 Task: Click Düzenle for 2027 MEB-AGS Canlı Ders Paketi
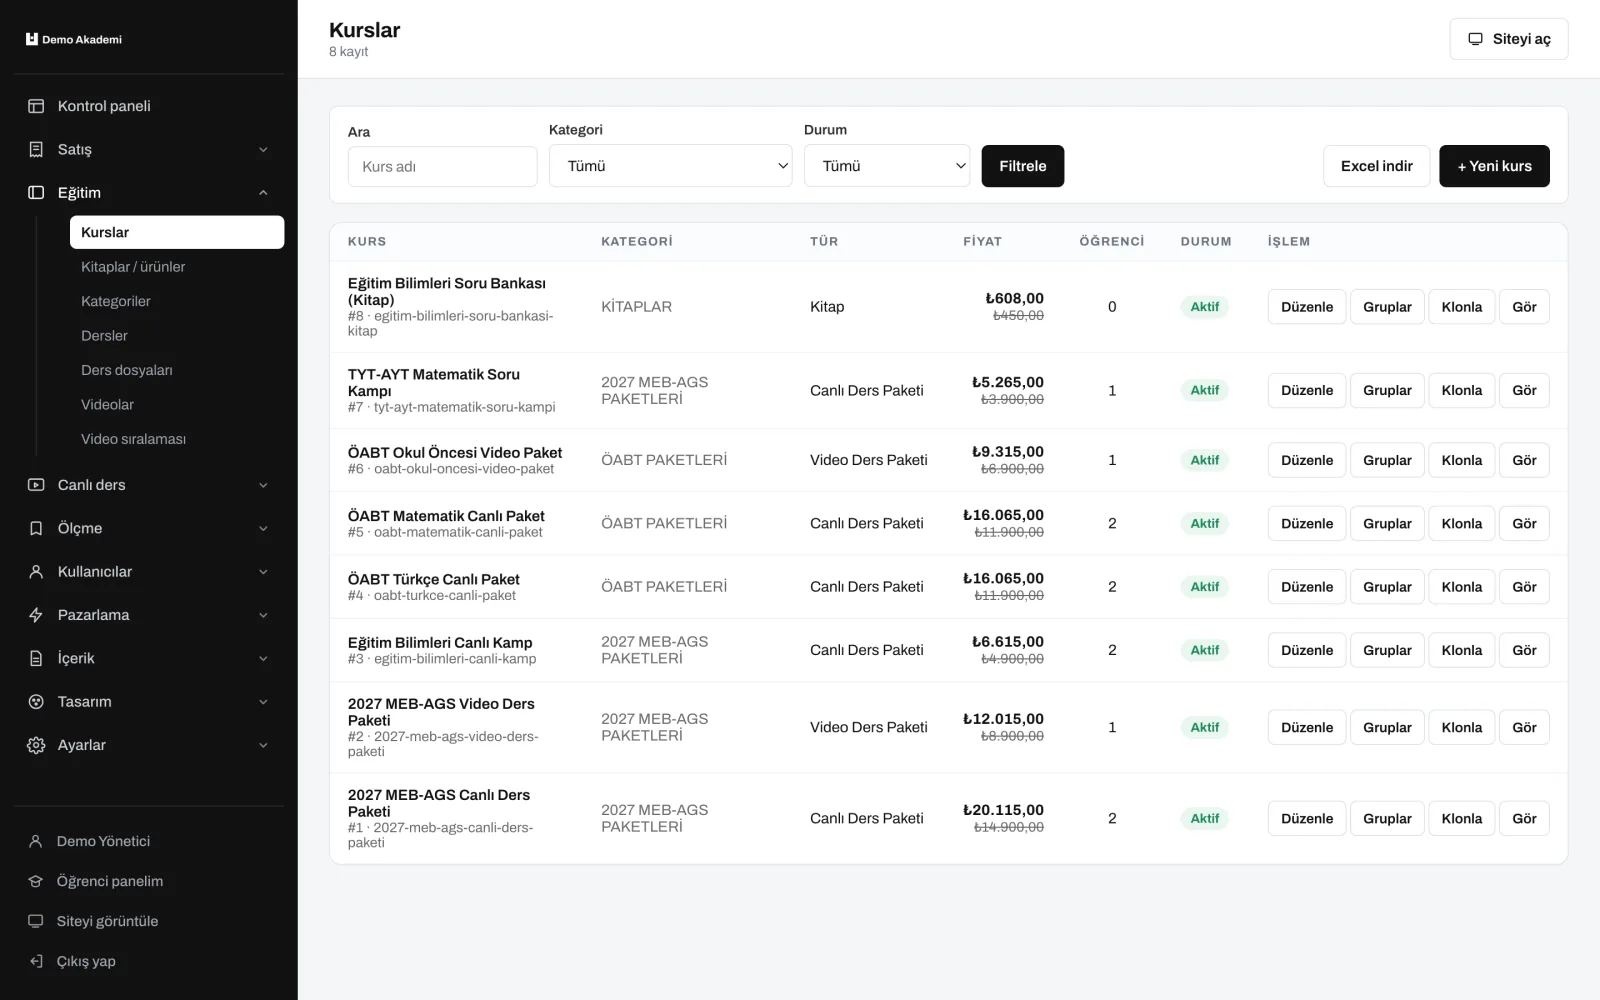(x=1307, y=819)
